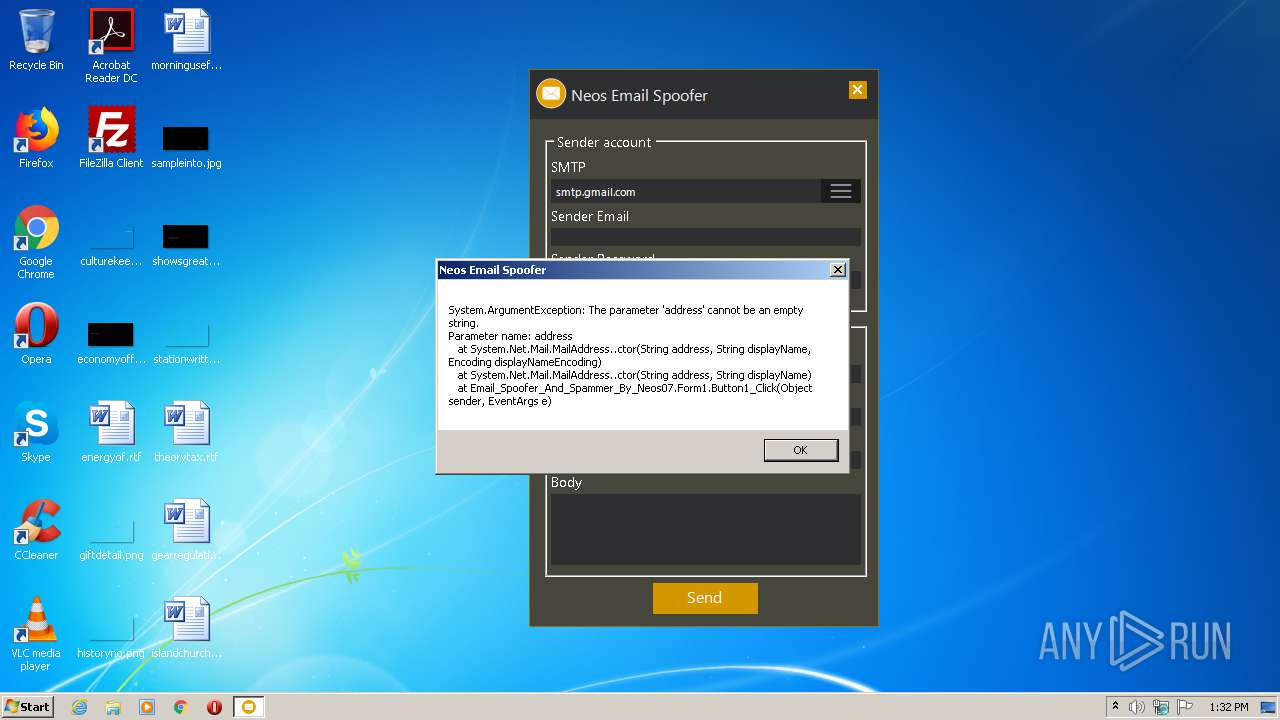Select giftdetail.png desktop file
1280x720 pixels.
tap(111, 540)
